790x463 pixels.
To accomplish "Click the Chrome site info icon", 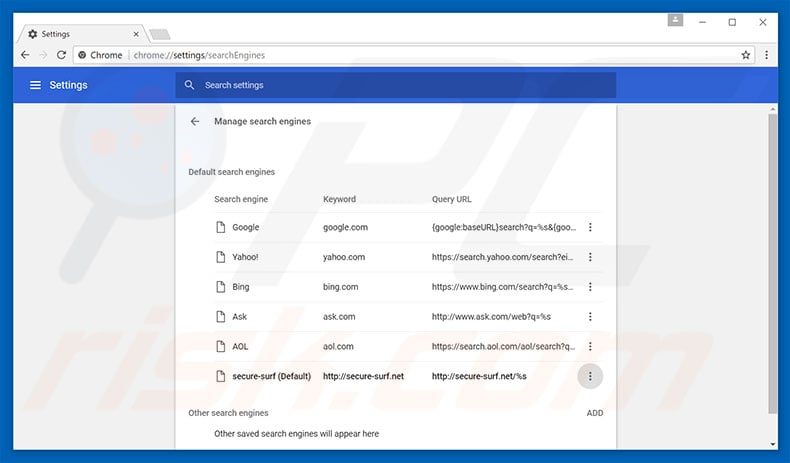I will [x=82, y=55].
